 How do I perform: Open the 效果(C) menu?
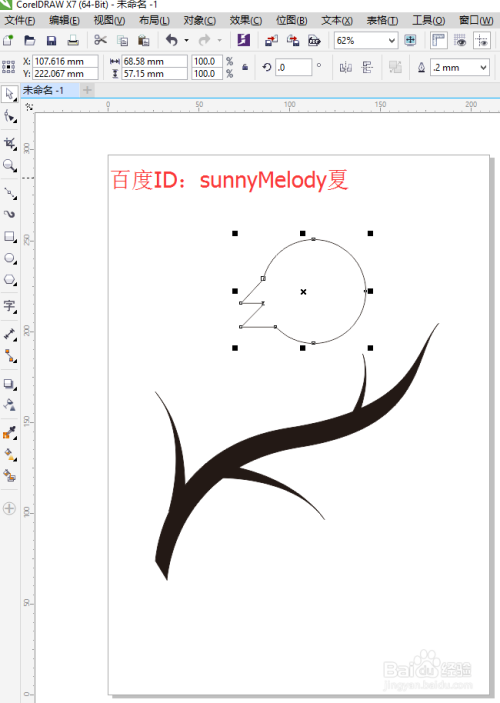[246, 21]
